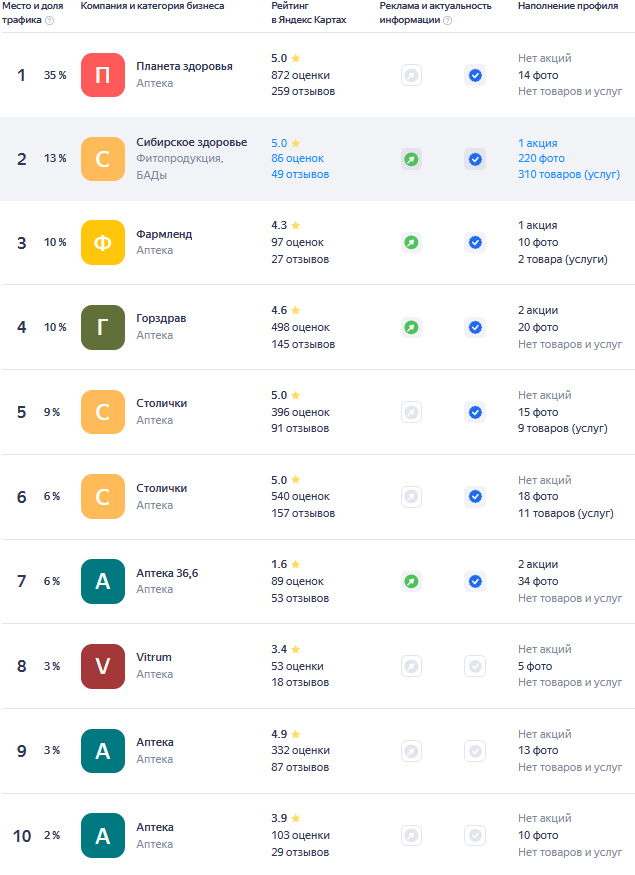Viewport: 635px width, 875px height.
Task: Click green ad icon for Горздрав
Action: (x=411, y=328)
